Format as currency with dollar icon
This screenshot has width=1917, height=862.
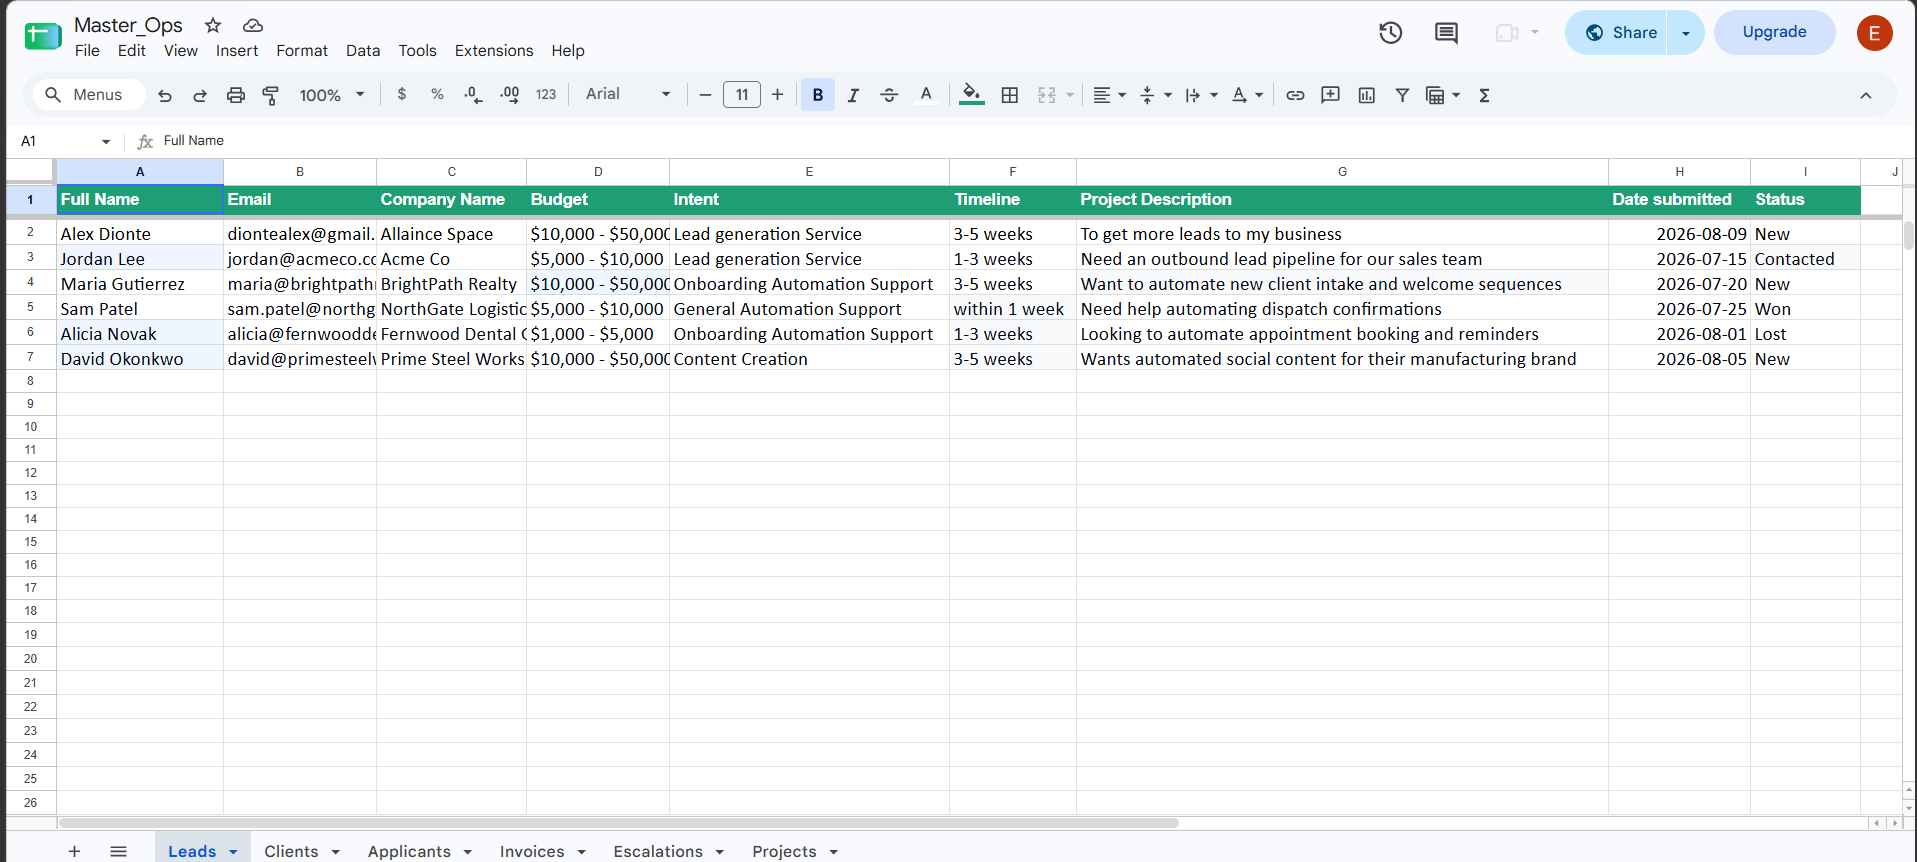[402, 94]
